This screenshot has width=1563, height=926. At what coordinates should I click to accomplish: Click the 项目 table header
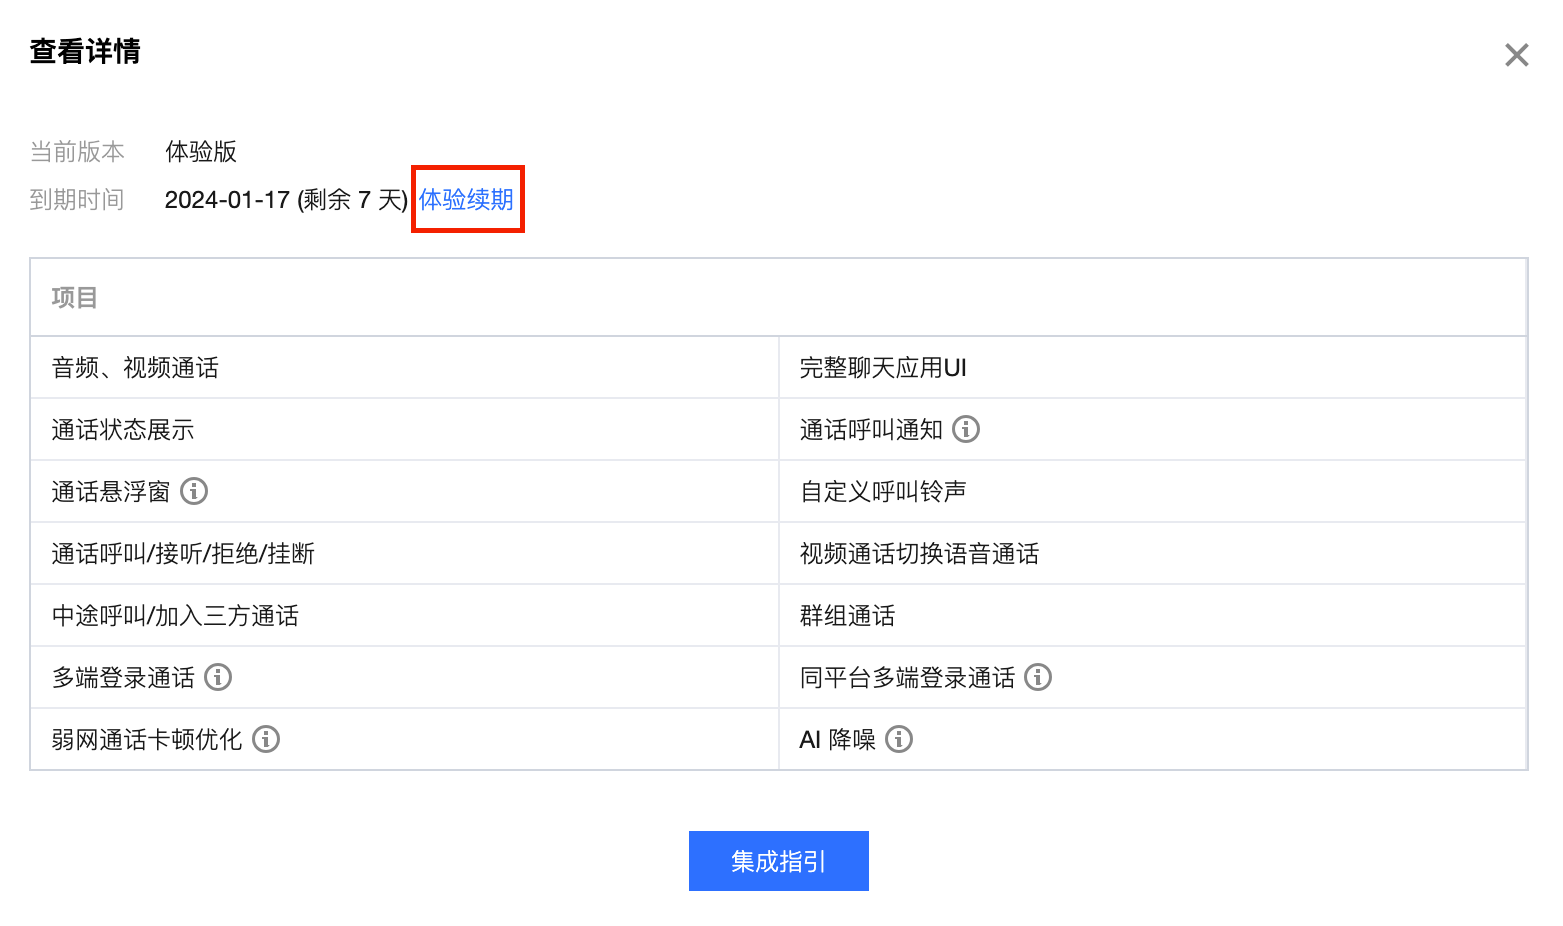(x=75, y=298)
